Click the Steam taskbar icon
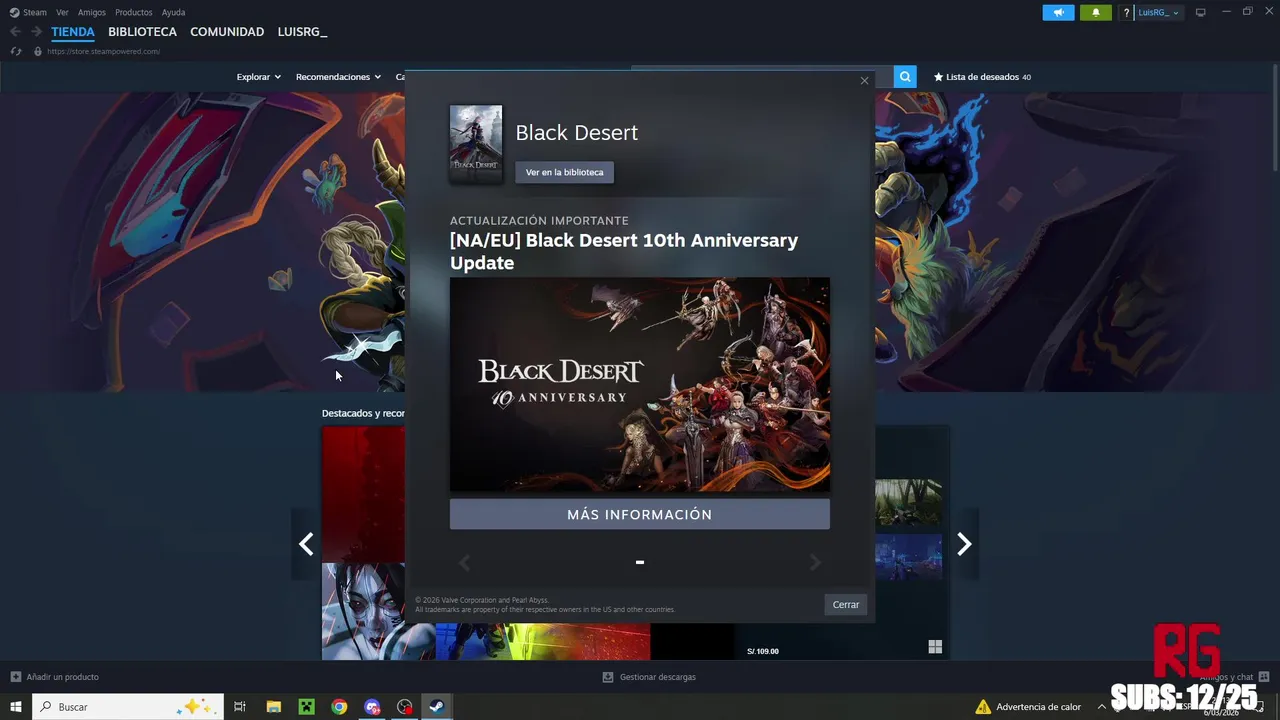 coord(437,707)
